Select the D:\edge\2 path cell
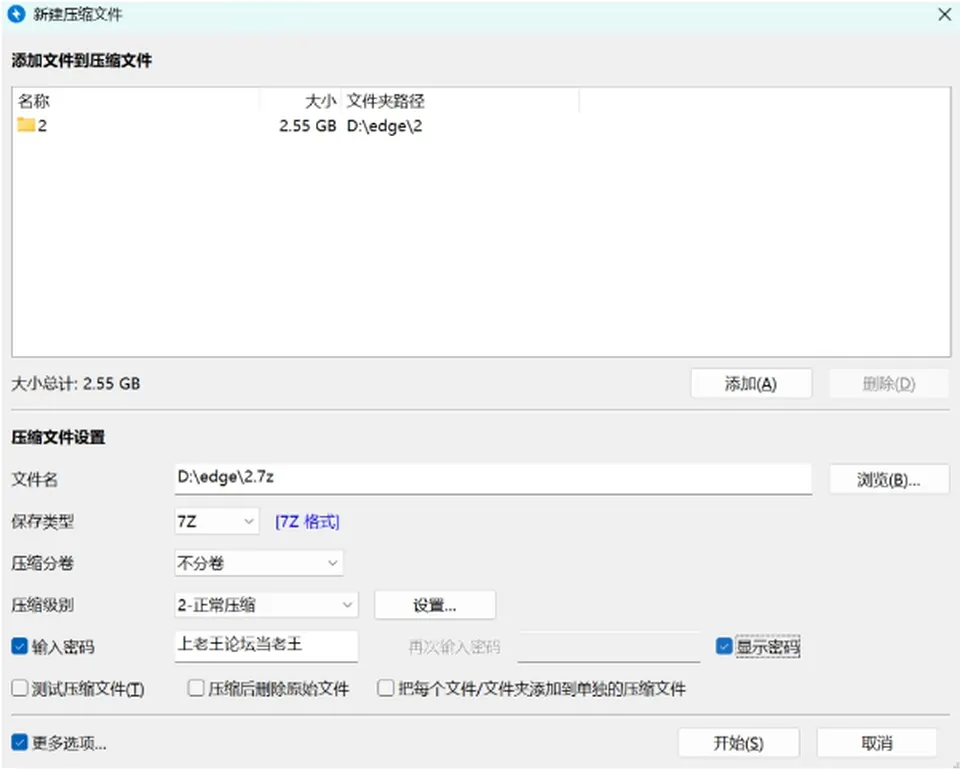This screenshot has height=770, width=960. (384, 125)
